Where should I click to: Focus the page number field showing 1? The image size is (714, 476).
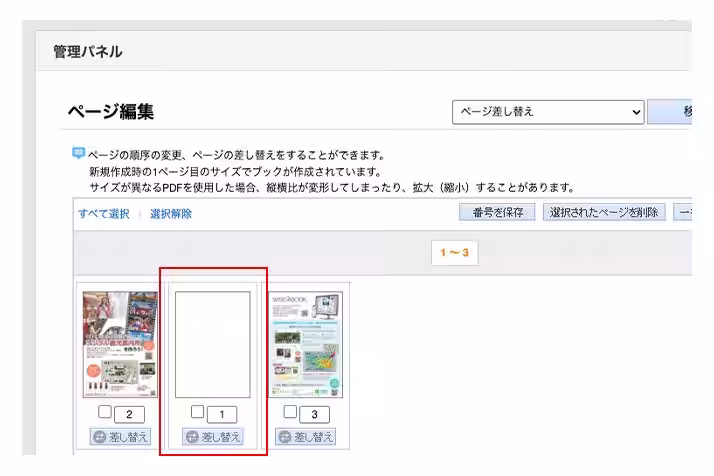(222, 414)
